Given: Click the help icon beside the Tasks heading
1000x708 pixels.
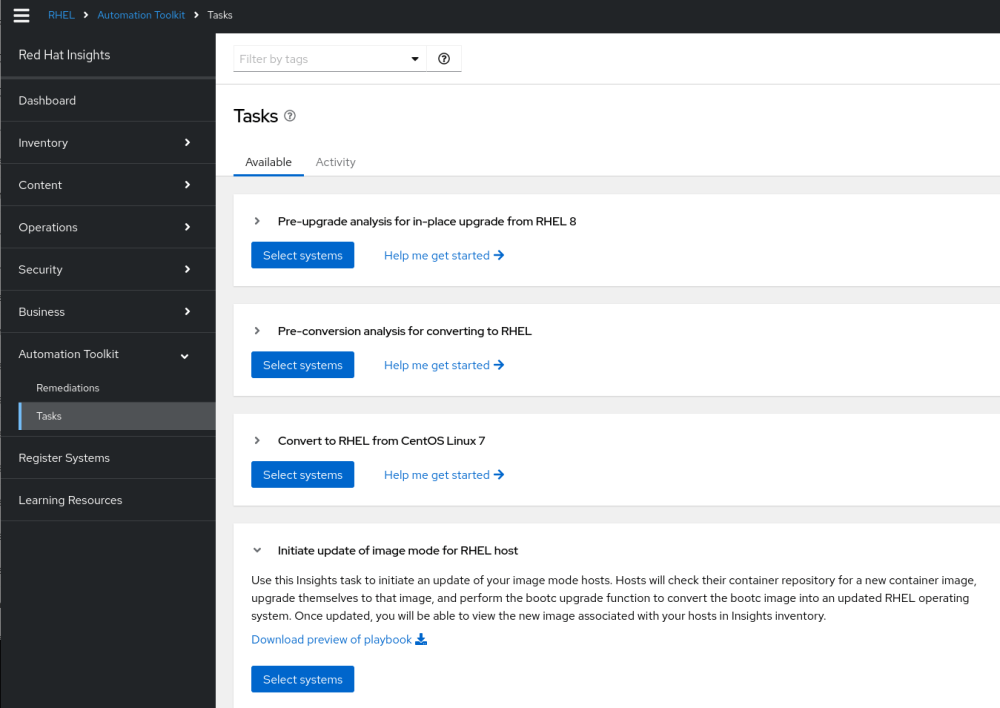Looking at the screenshot, I should (289, 116).
